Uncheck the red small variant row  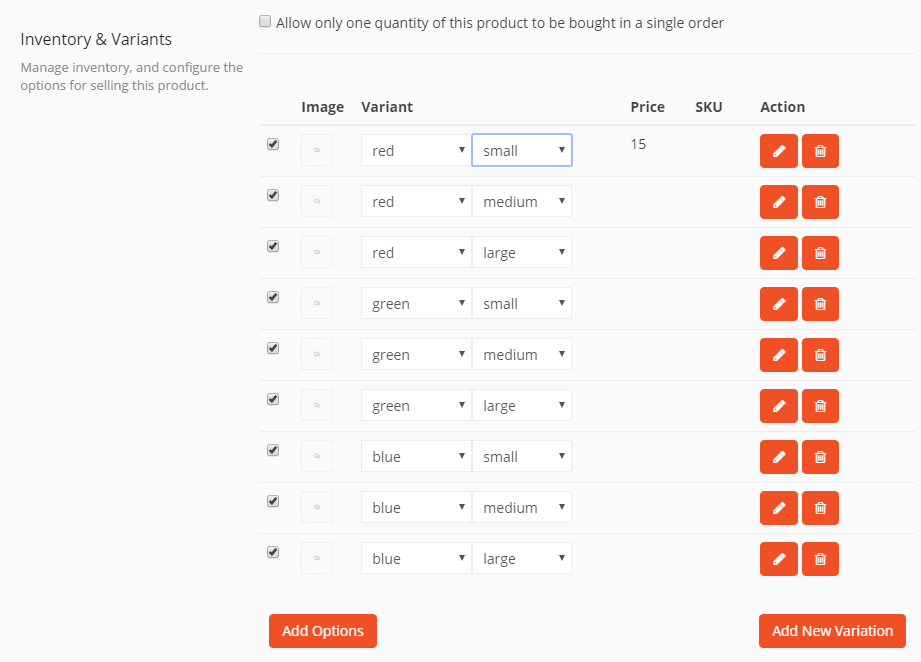(273, 144)
